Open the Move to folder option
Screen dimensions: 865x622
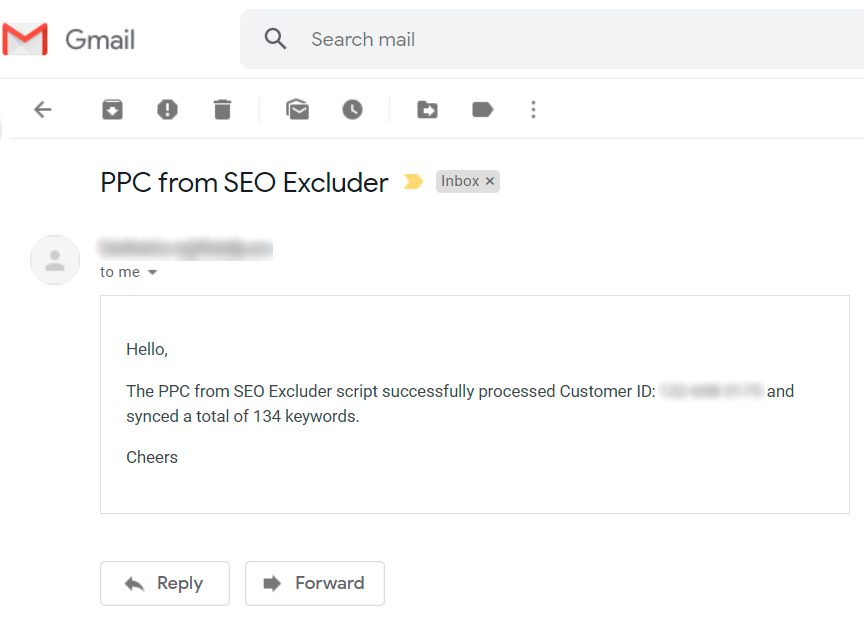428,110
